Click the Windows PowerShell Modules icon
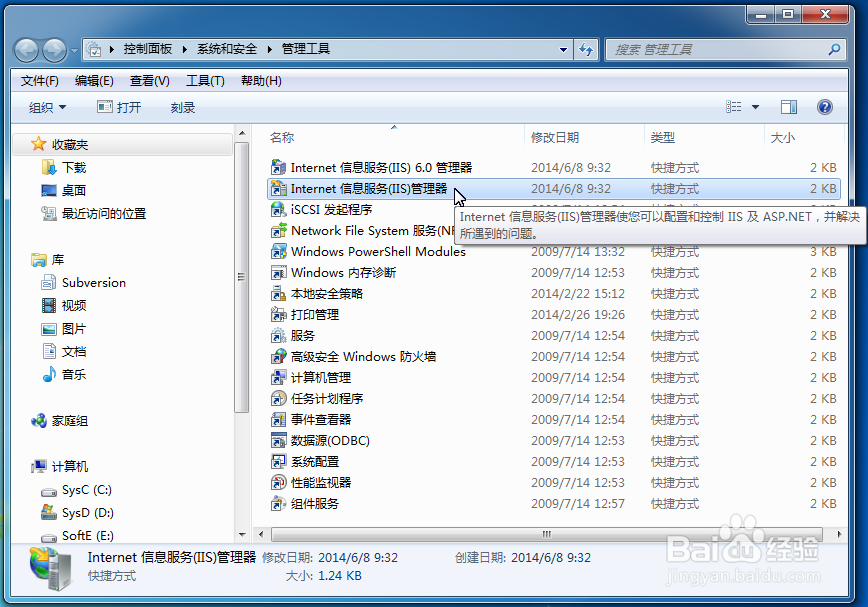 pyautogui.click(x=278, y=252)
